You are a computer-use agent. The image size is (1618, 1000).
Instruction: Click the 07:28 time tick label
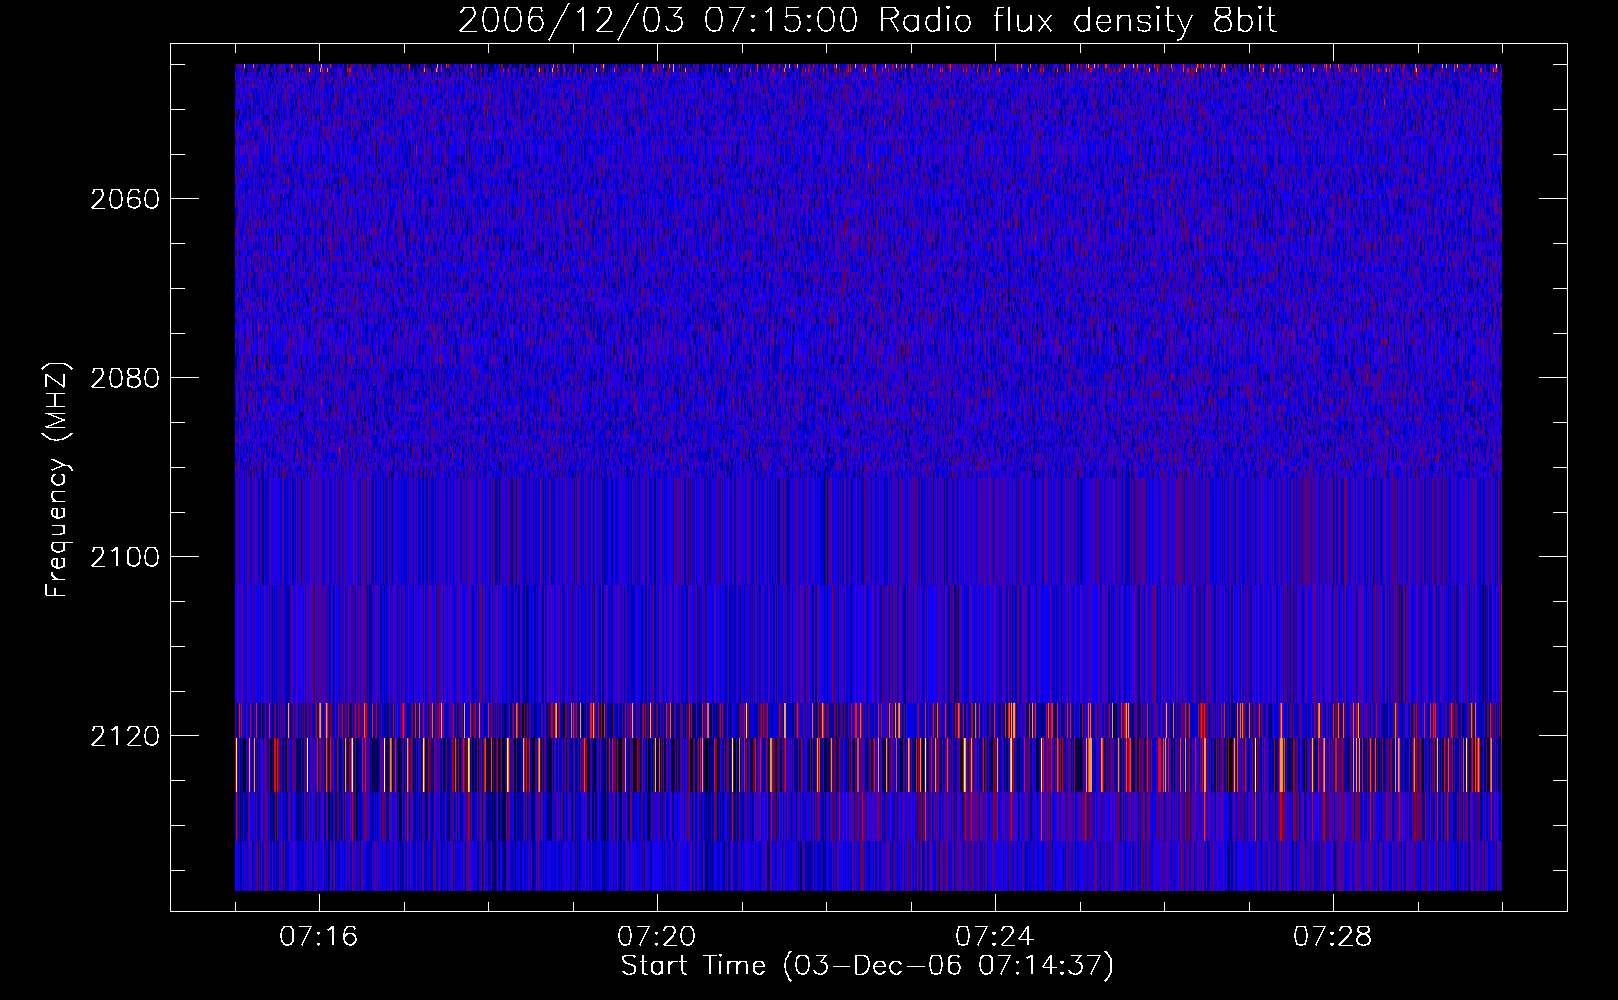point(1333,937)
